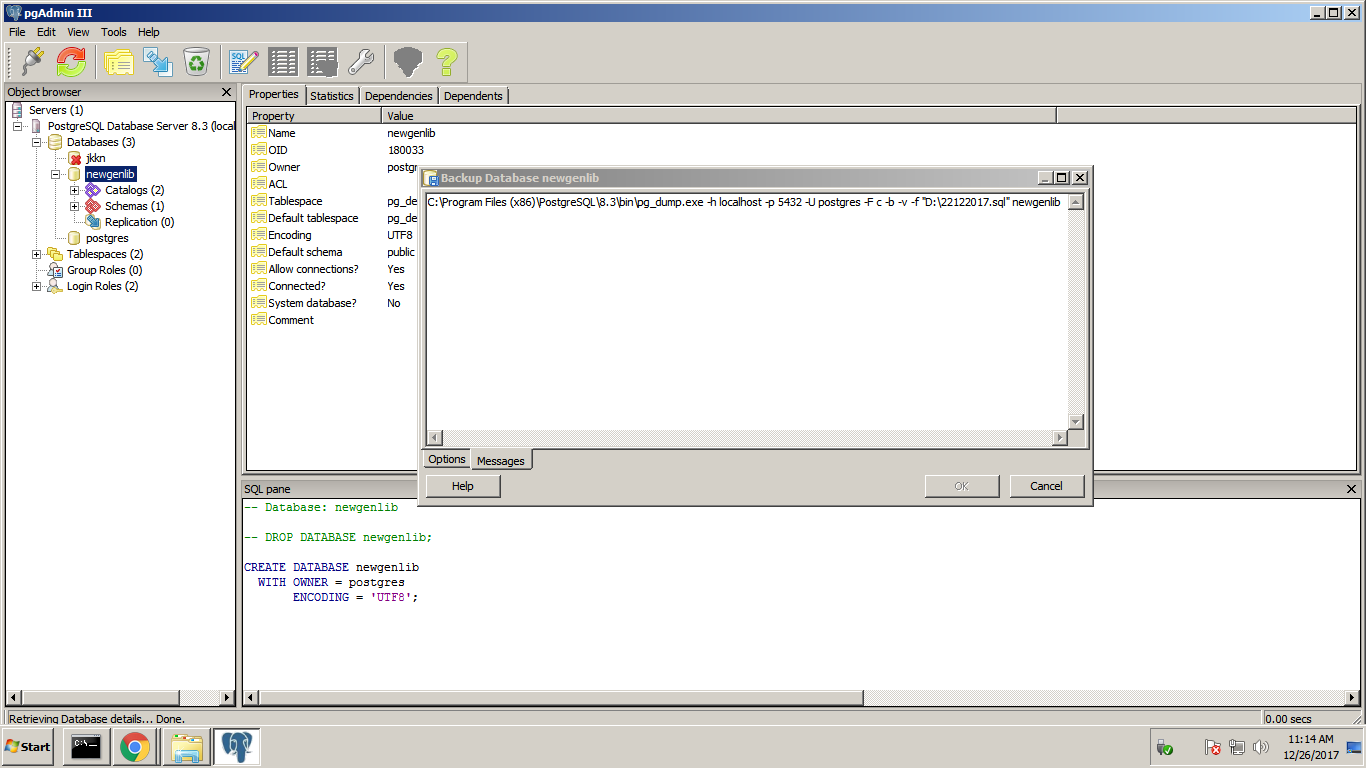Refresh the selected object
Screen dimensions: 1366x768
pos(71,62)
